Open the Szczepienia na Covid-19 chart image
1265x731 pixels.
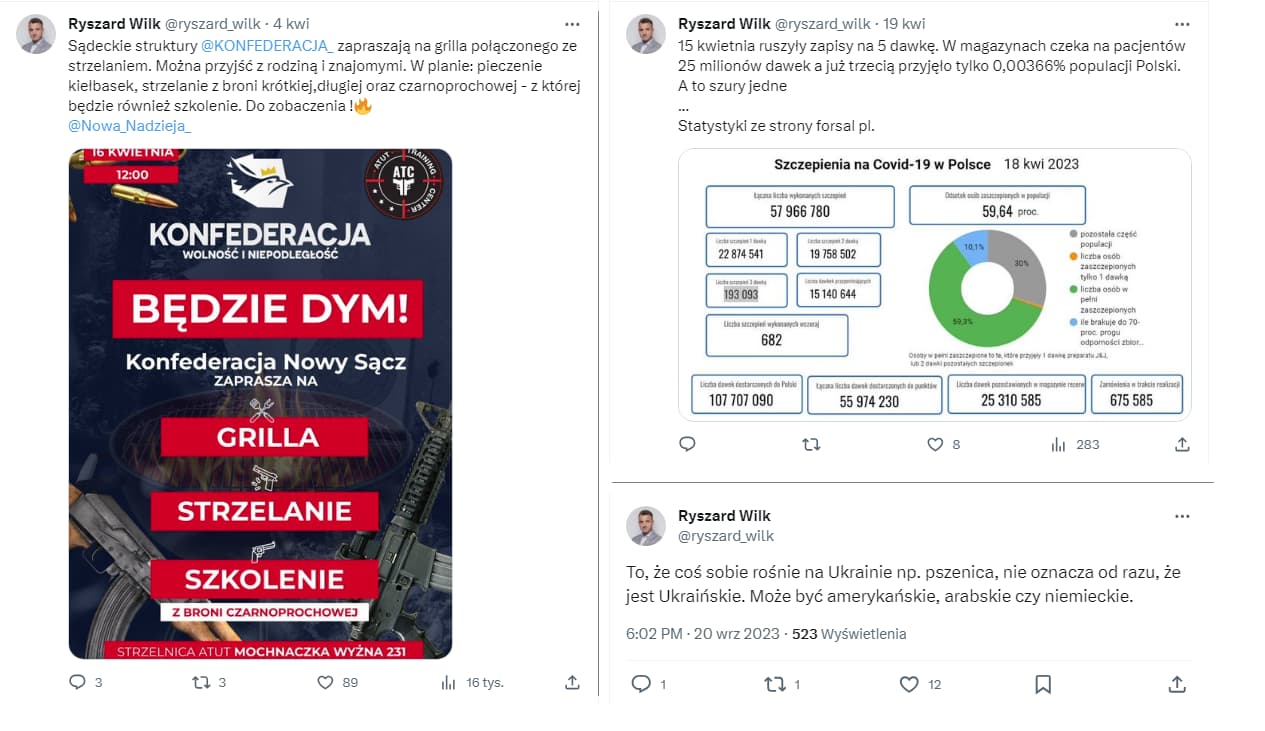point(935,285)
